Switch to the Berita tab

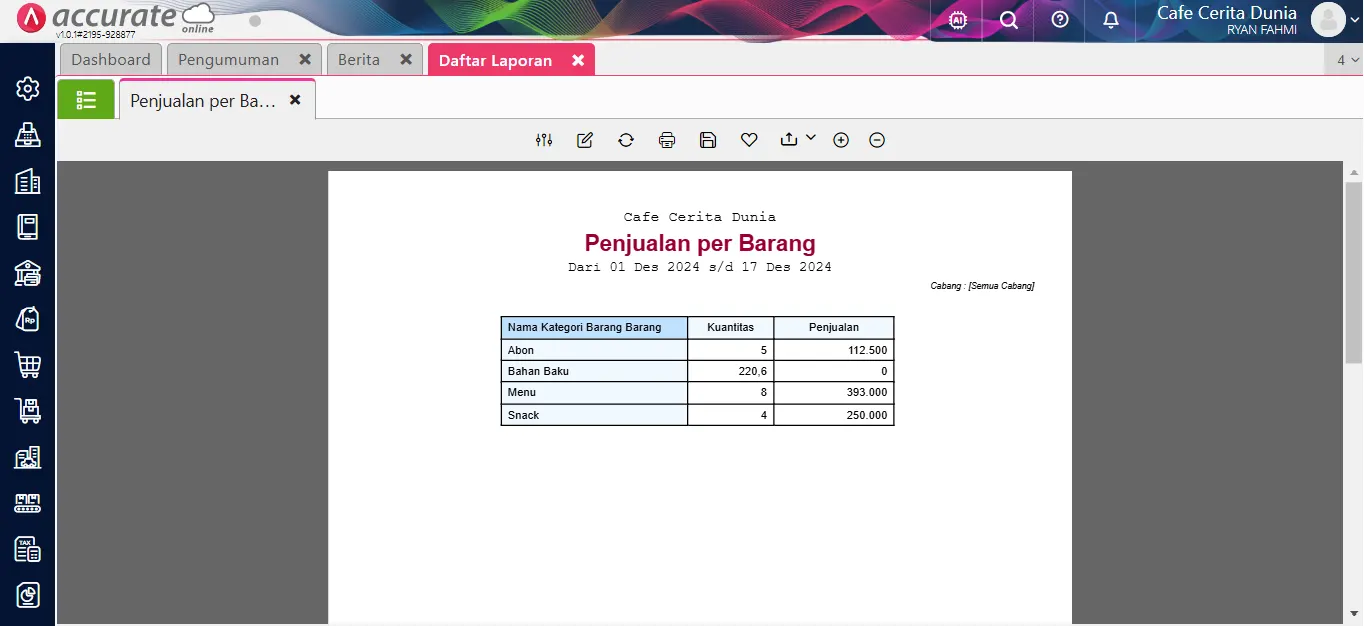[358, 59]
